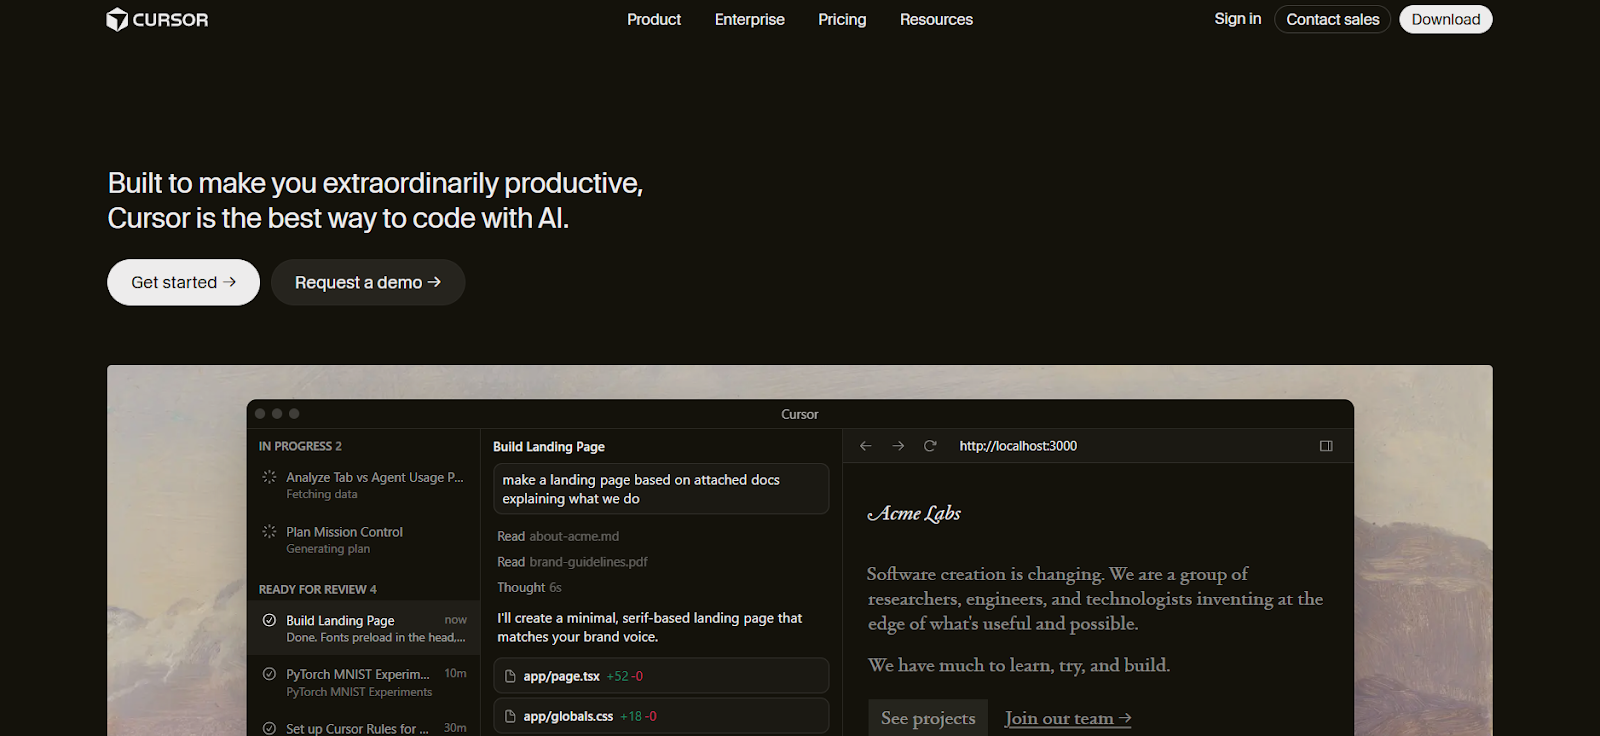Click the Sign in link
Viewport: 1600px width, 736px height.
[1238, 19]
